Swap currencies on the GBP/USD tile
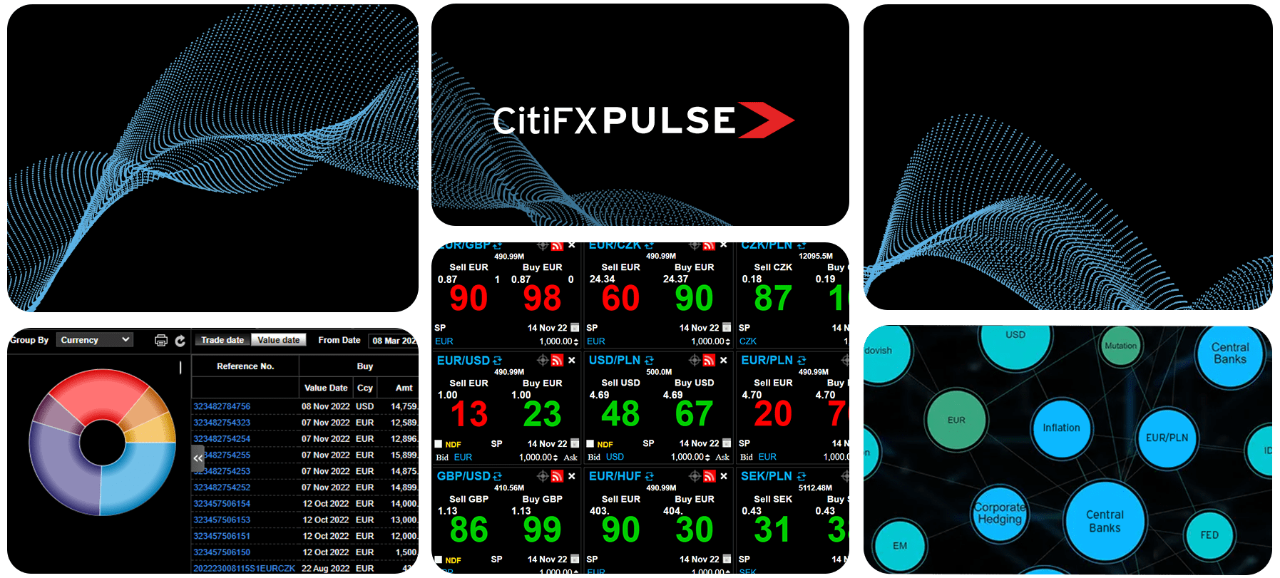Image resolution: width=1280 pixels, height=578 pixels. click(497, 476)
